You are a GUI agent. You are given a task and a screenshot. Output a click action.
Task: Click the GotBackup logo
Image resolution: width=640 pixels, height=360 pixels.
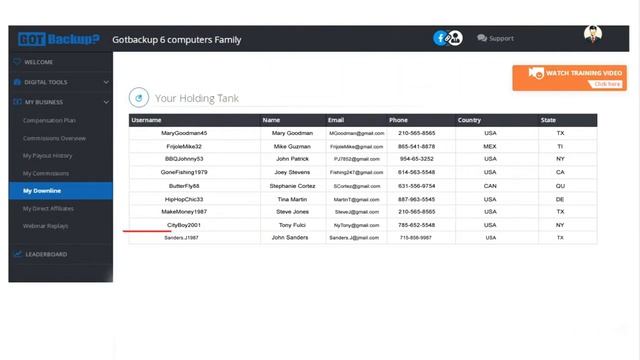pos(59,39)
